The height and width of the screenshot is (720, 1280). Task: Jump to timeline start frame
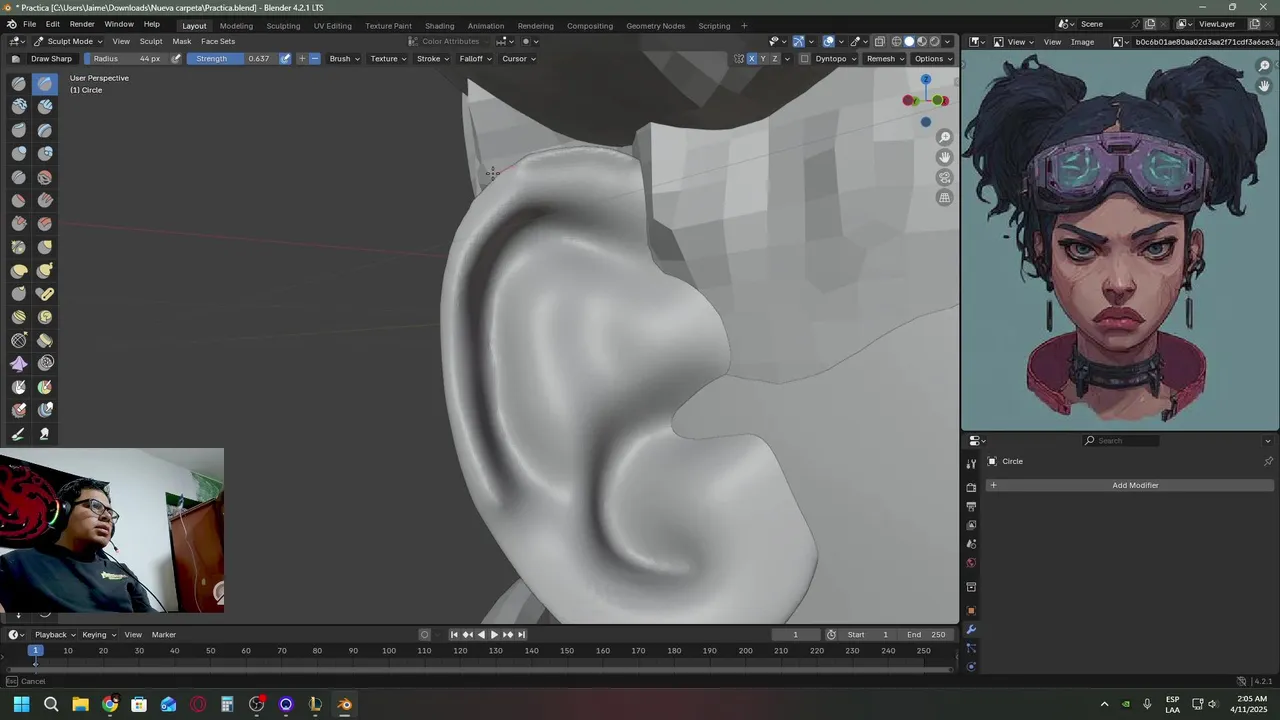point(453,634)
